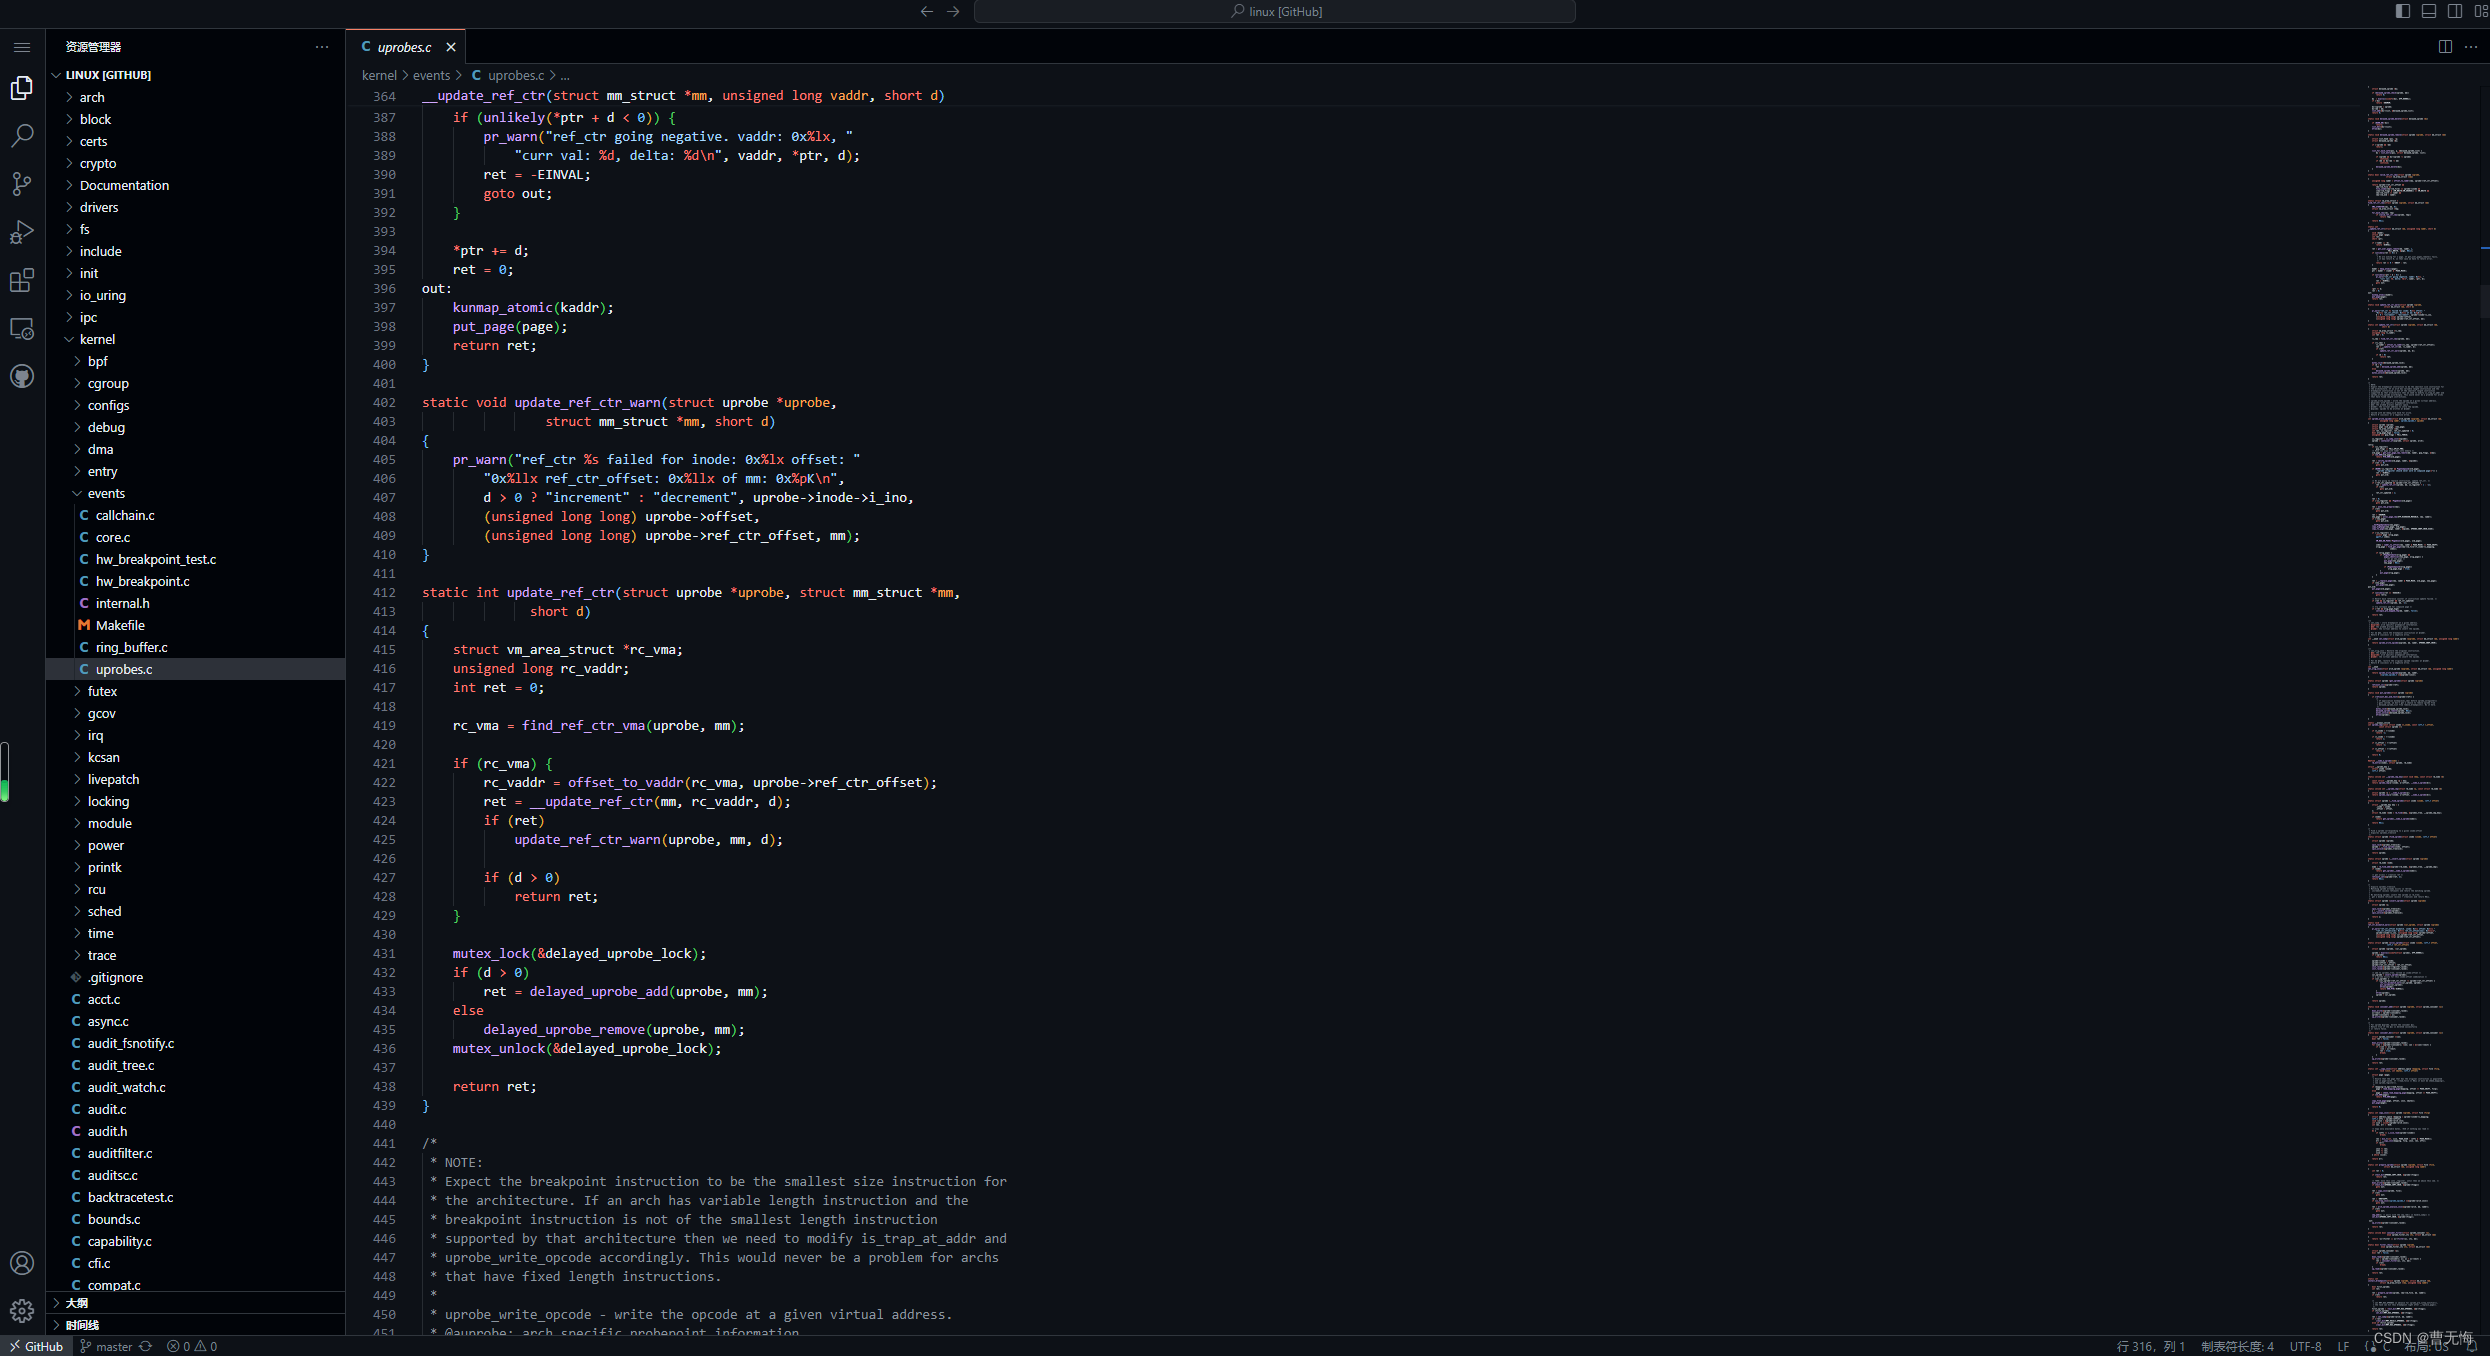Collapse the events folder
This screenshot has width=2490, height=1356.
(106, 493)
